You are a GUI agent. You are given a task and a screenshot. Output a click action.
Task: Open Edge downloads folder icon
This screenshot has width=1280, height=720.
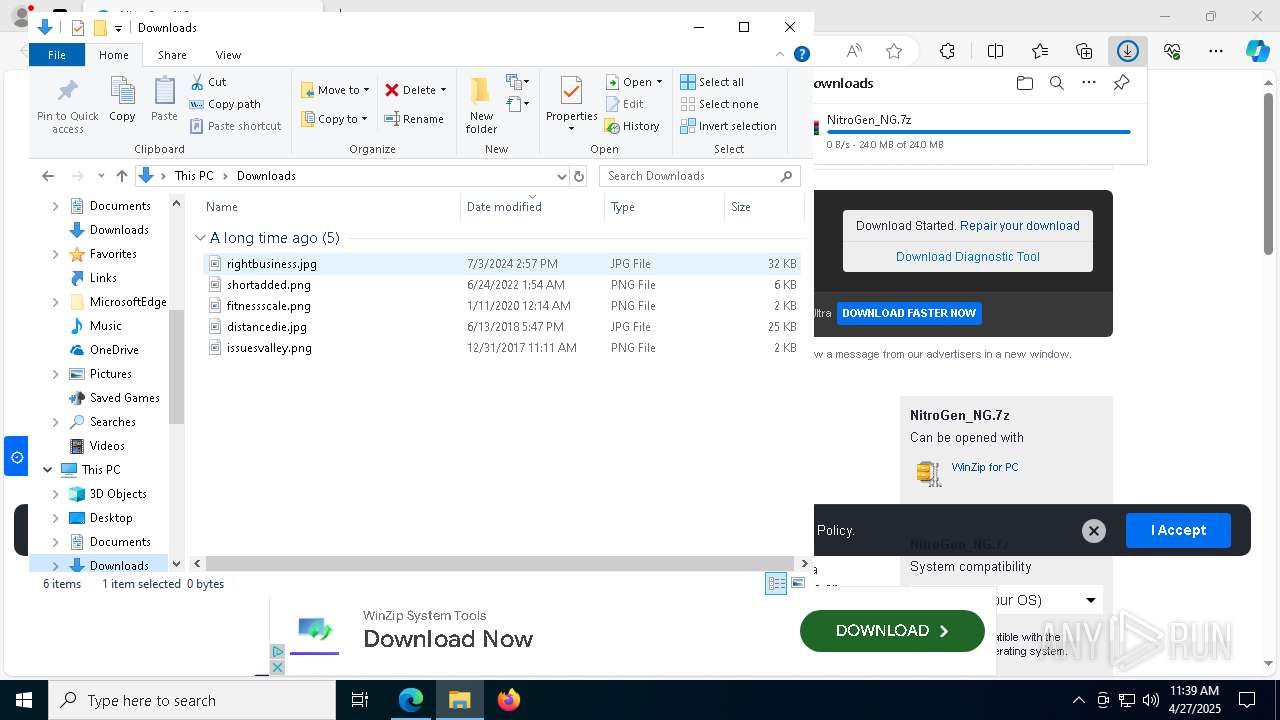[x=1024, y=83]
